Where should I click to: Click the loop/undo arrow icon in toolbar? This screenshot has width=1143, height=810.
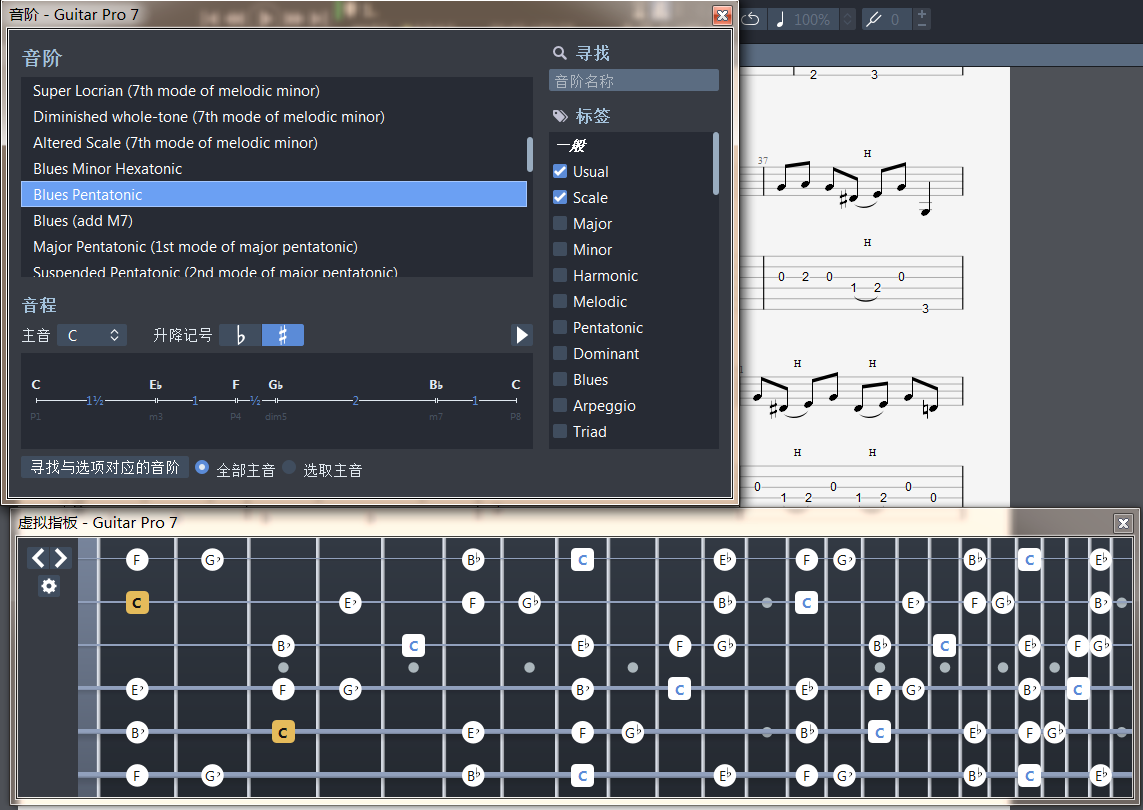[x=752, y=19]
